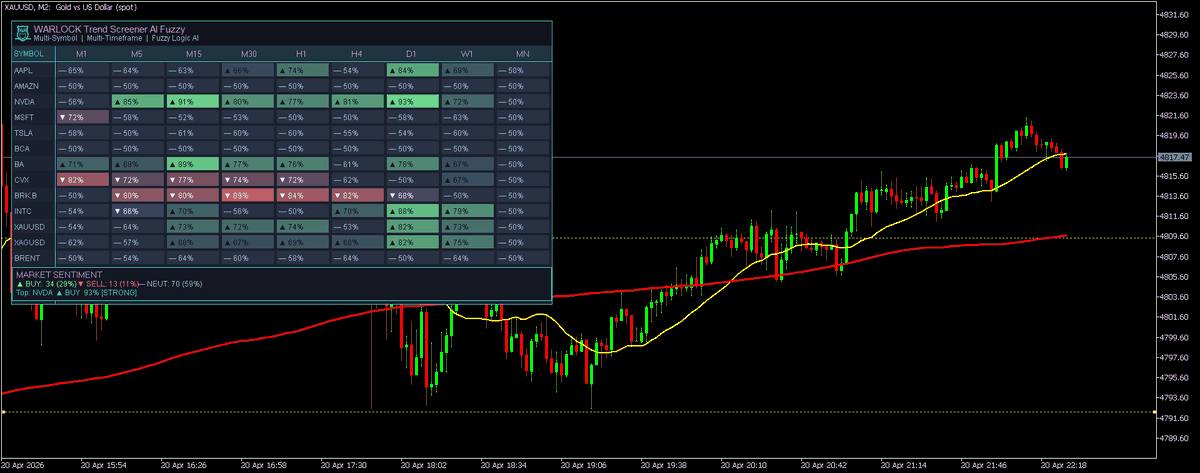Screen dimensions: 1200x473
Task: Click the MARKET SENTIMENT heading
Action: coord(59,274)
